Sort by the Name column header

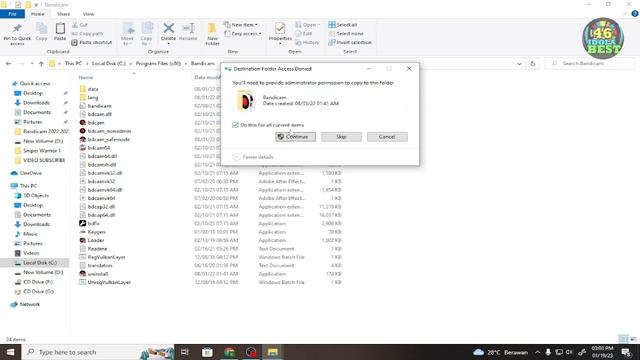tap(86, 77)
